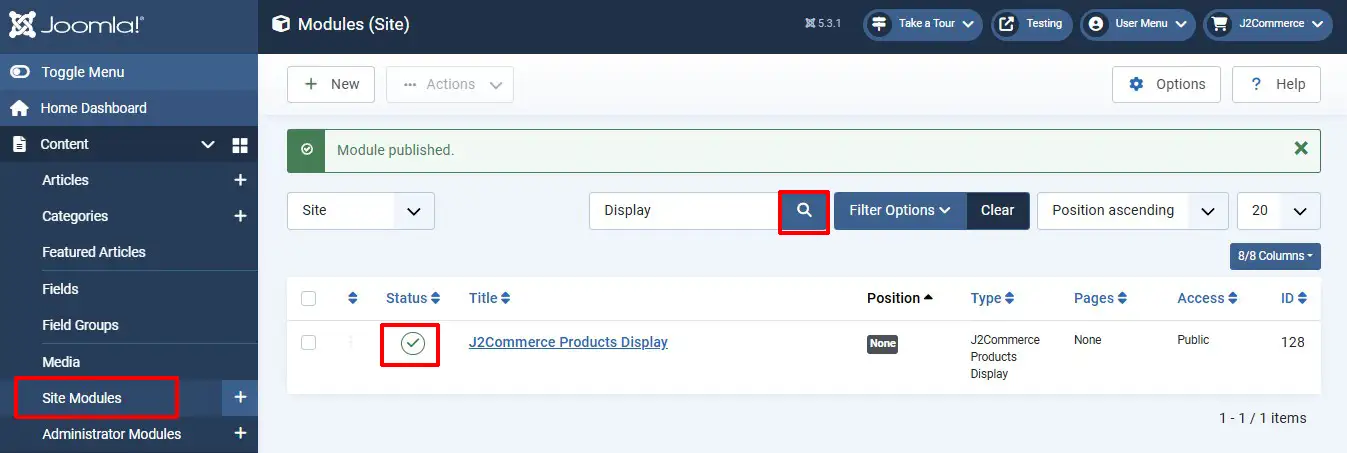Open module Options
The width and height of the screenshot is (1347, 453).
tap(1166, 84)
